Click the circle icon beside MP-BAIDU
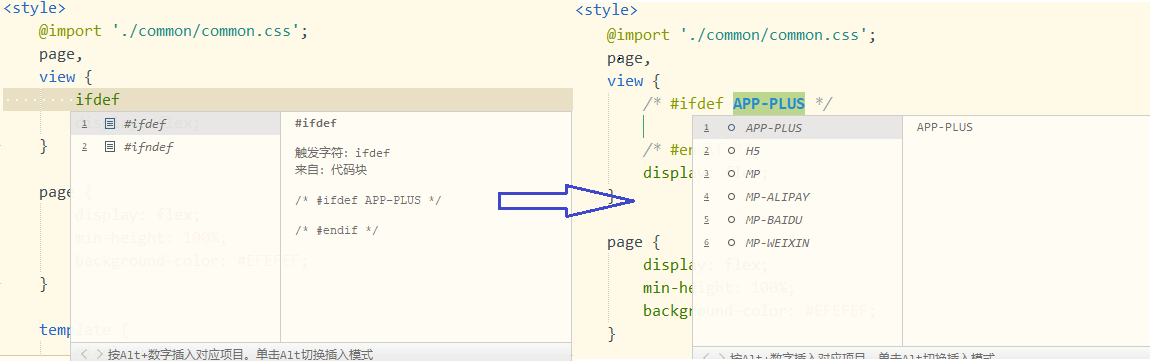Screen dimensions: 1150x361 (x=731, y=219)
